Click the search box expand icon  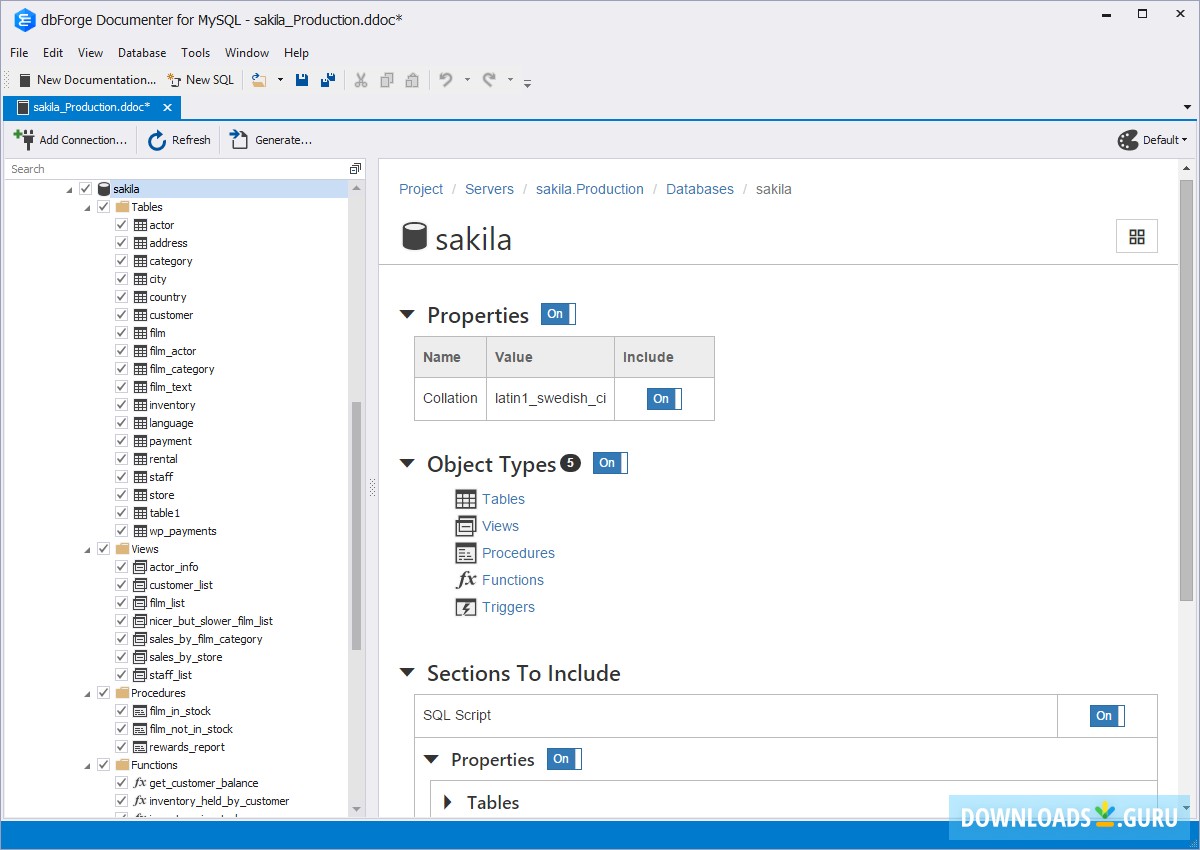[x=355, y=169]
